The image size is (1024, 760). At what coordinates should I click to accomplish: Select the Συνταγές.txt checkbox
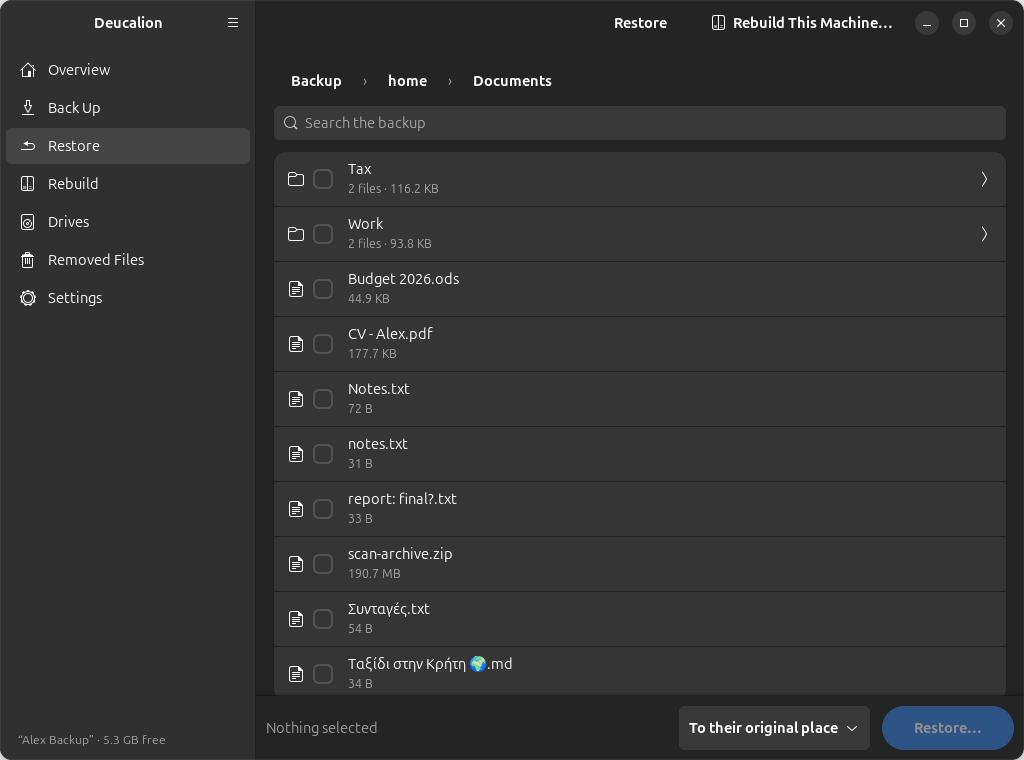(x=323, y=618)
